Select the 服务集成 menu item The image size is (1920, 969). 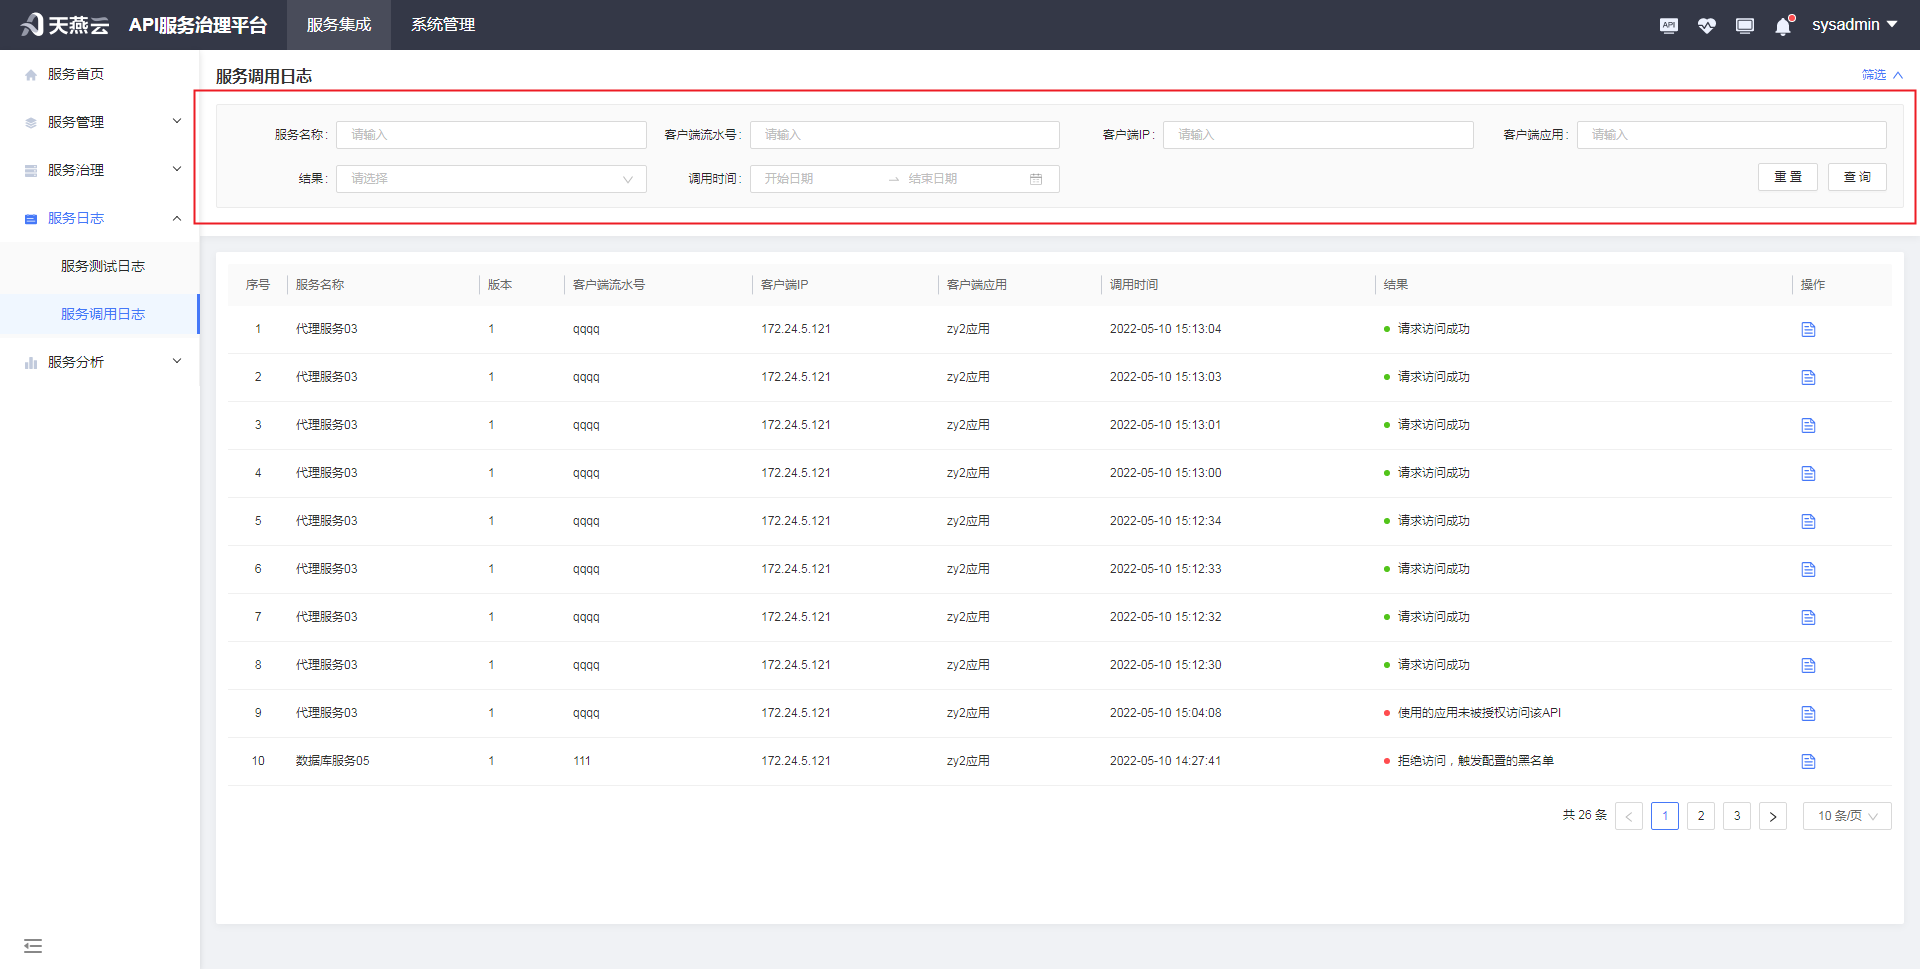point(338,24)
